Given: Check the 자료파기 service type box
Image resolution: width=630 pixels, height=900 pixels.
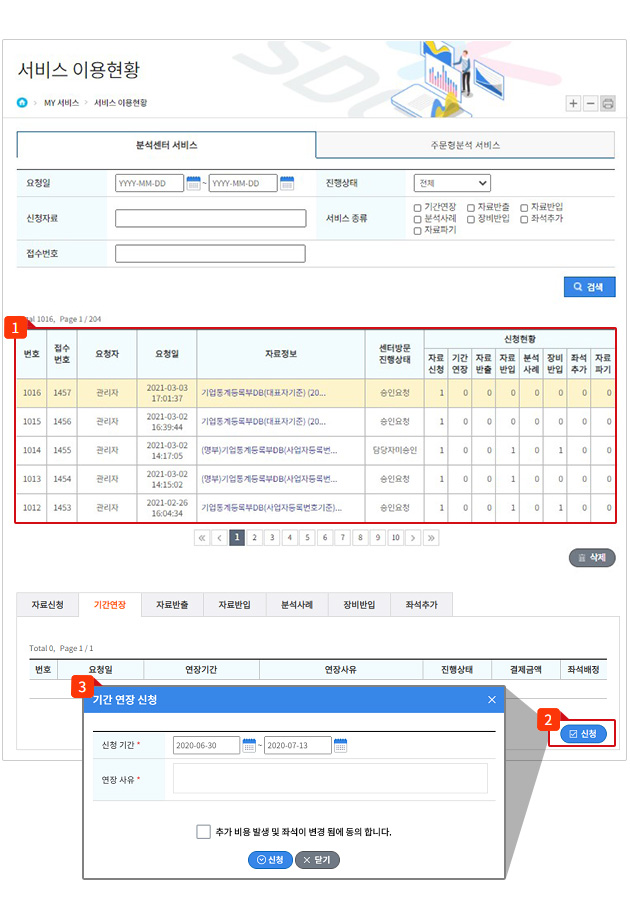Looking at the screenshot, I should click(418, 231).
